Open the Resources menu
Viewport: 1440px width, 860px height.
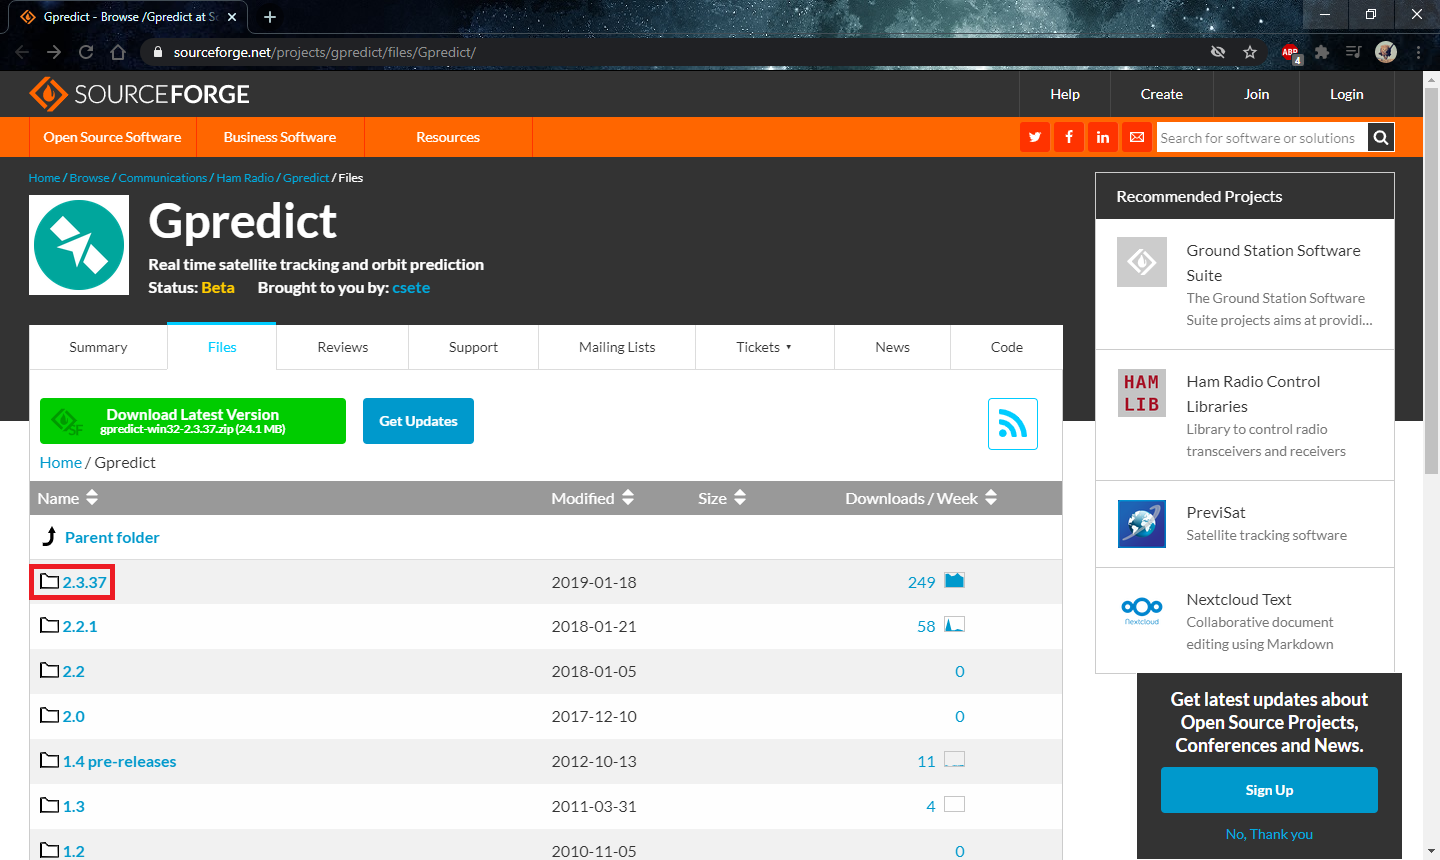pyautogui.click(x=448, y=137)
